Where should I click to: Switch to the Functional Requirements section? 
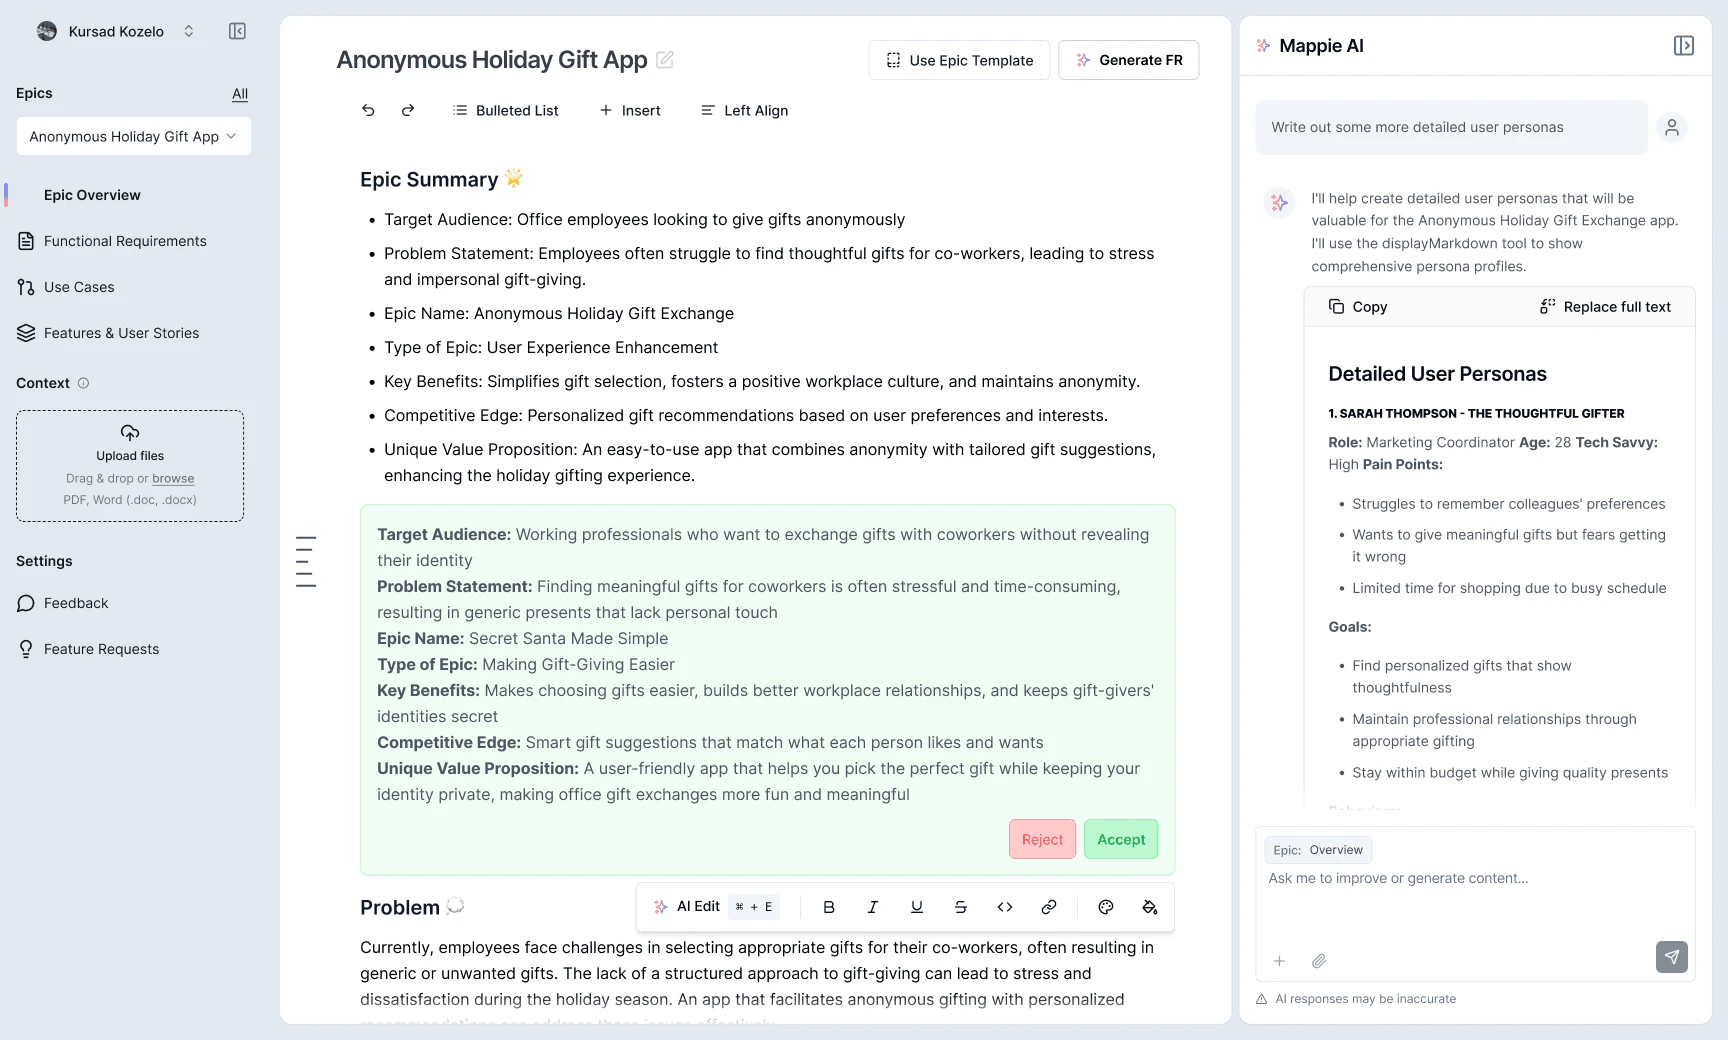coord(124,241)
